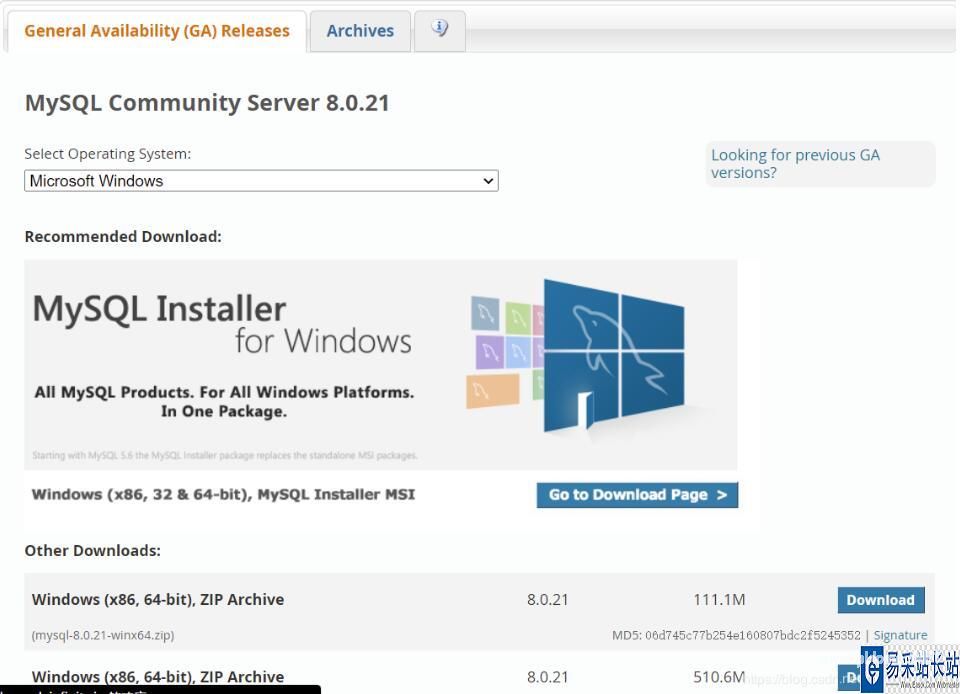Click the 111.1M file size value
Image resolution: width=960 pixels, height=694 pixels.
pyautogui.click(x=719, y=600)
